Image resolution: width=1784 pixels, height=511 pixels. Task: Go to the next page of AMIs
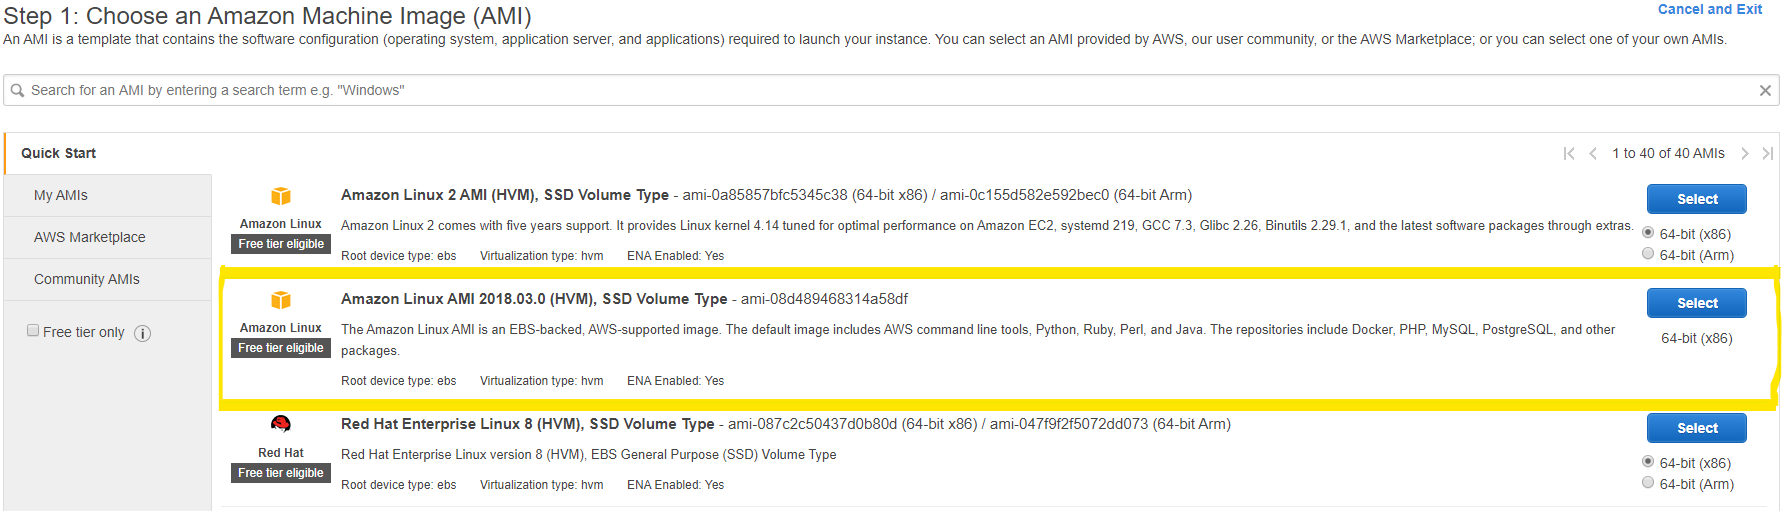coord(1744,153)
